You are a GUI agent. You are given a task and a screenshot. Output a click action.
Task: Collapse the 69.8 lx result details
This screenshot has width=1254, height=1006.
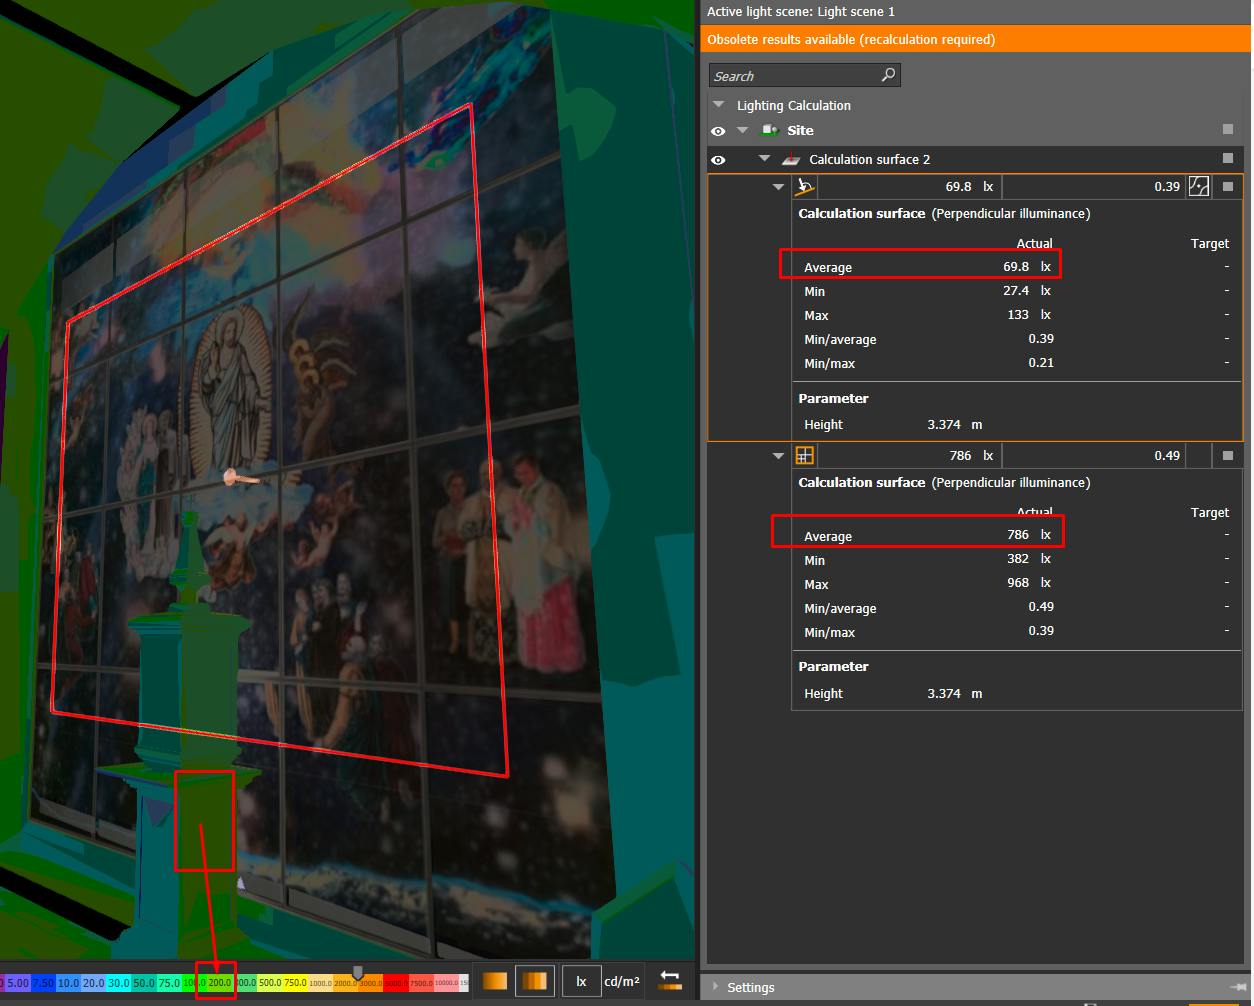click(x=778, y=186)
